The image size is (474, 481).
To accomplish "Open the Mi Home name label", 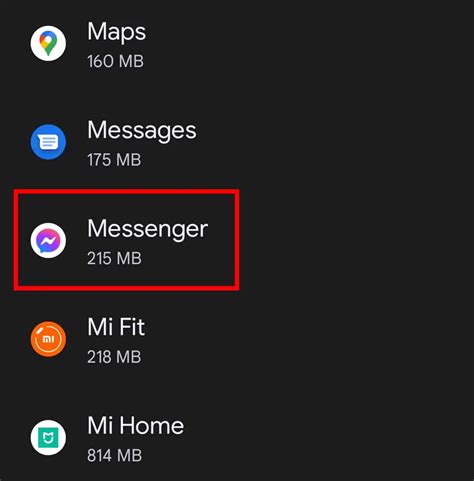I will 136,426.
